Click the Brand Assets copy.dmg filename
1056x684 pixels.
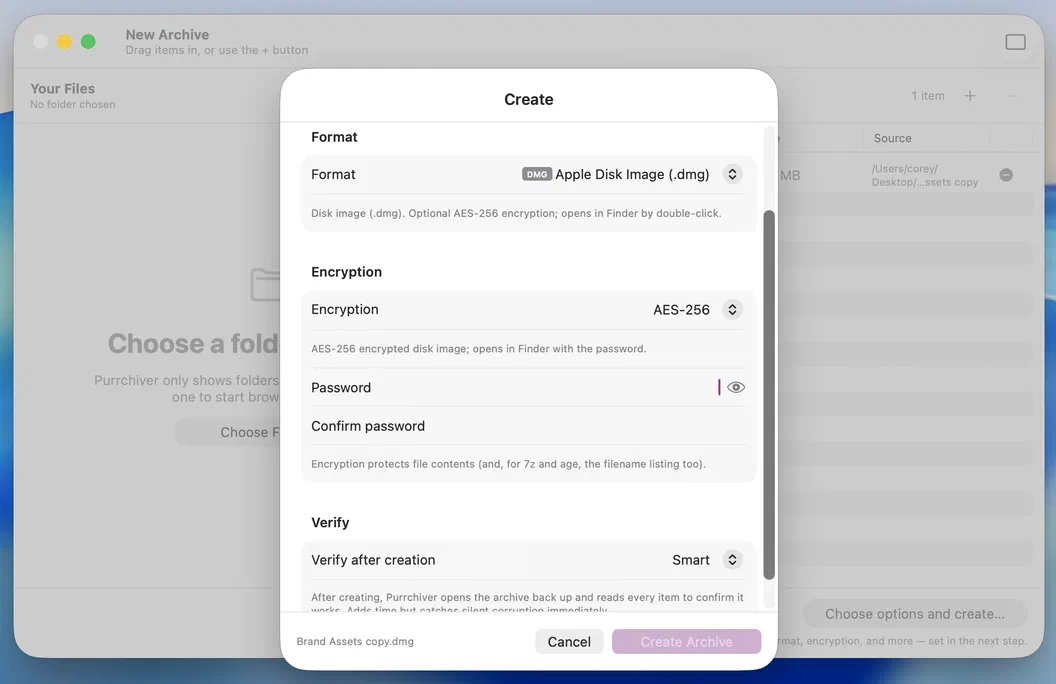click(x=355, y=642)
